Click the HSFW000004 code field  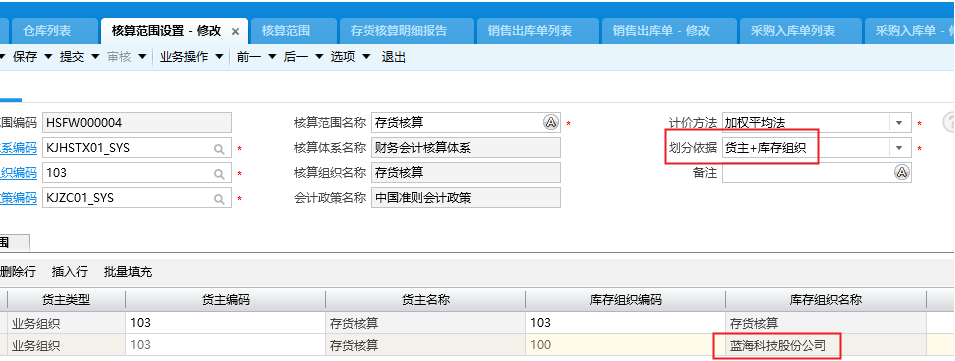[137, 123]
